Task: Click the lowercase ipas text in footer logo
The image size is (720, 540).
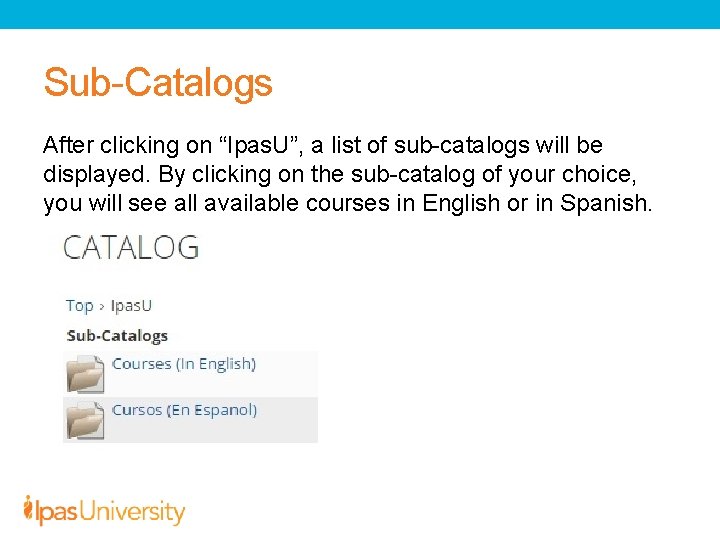Action: point(55,513)
